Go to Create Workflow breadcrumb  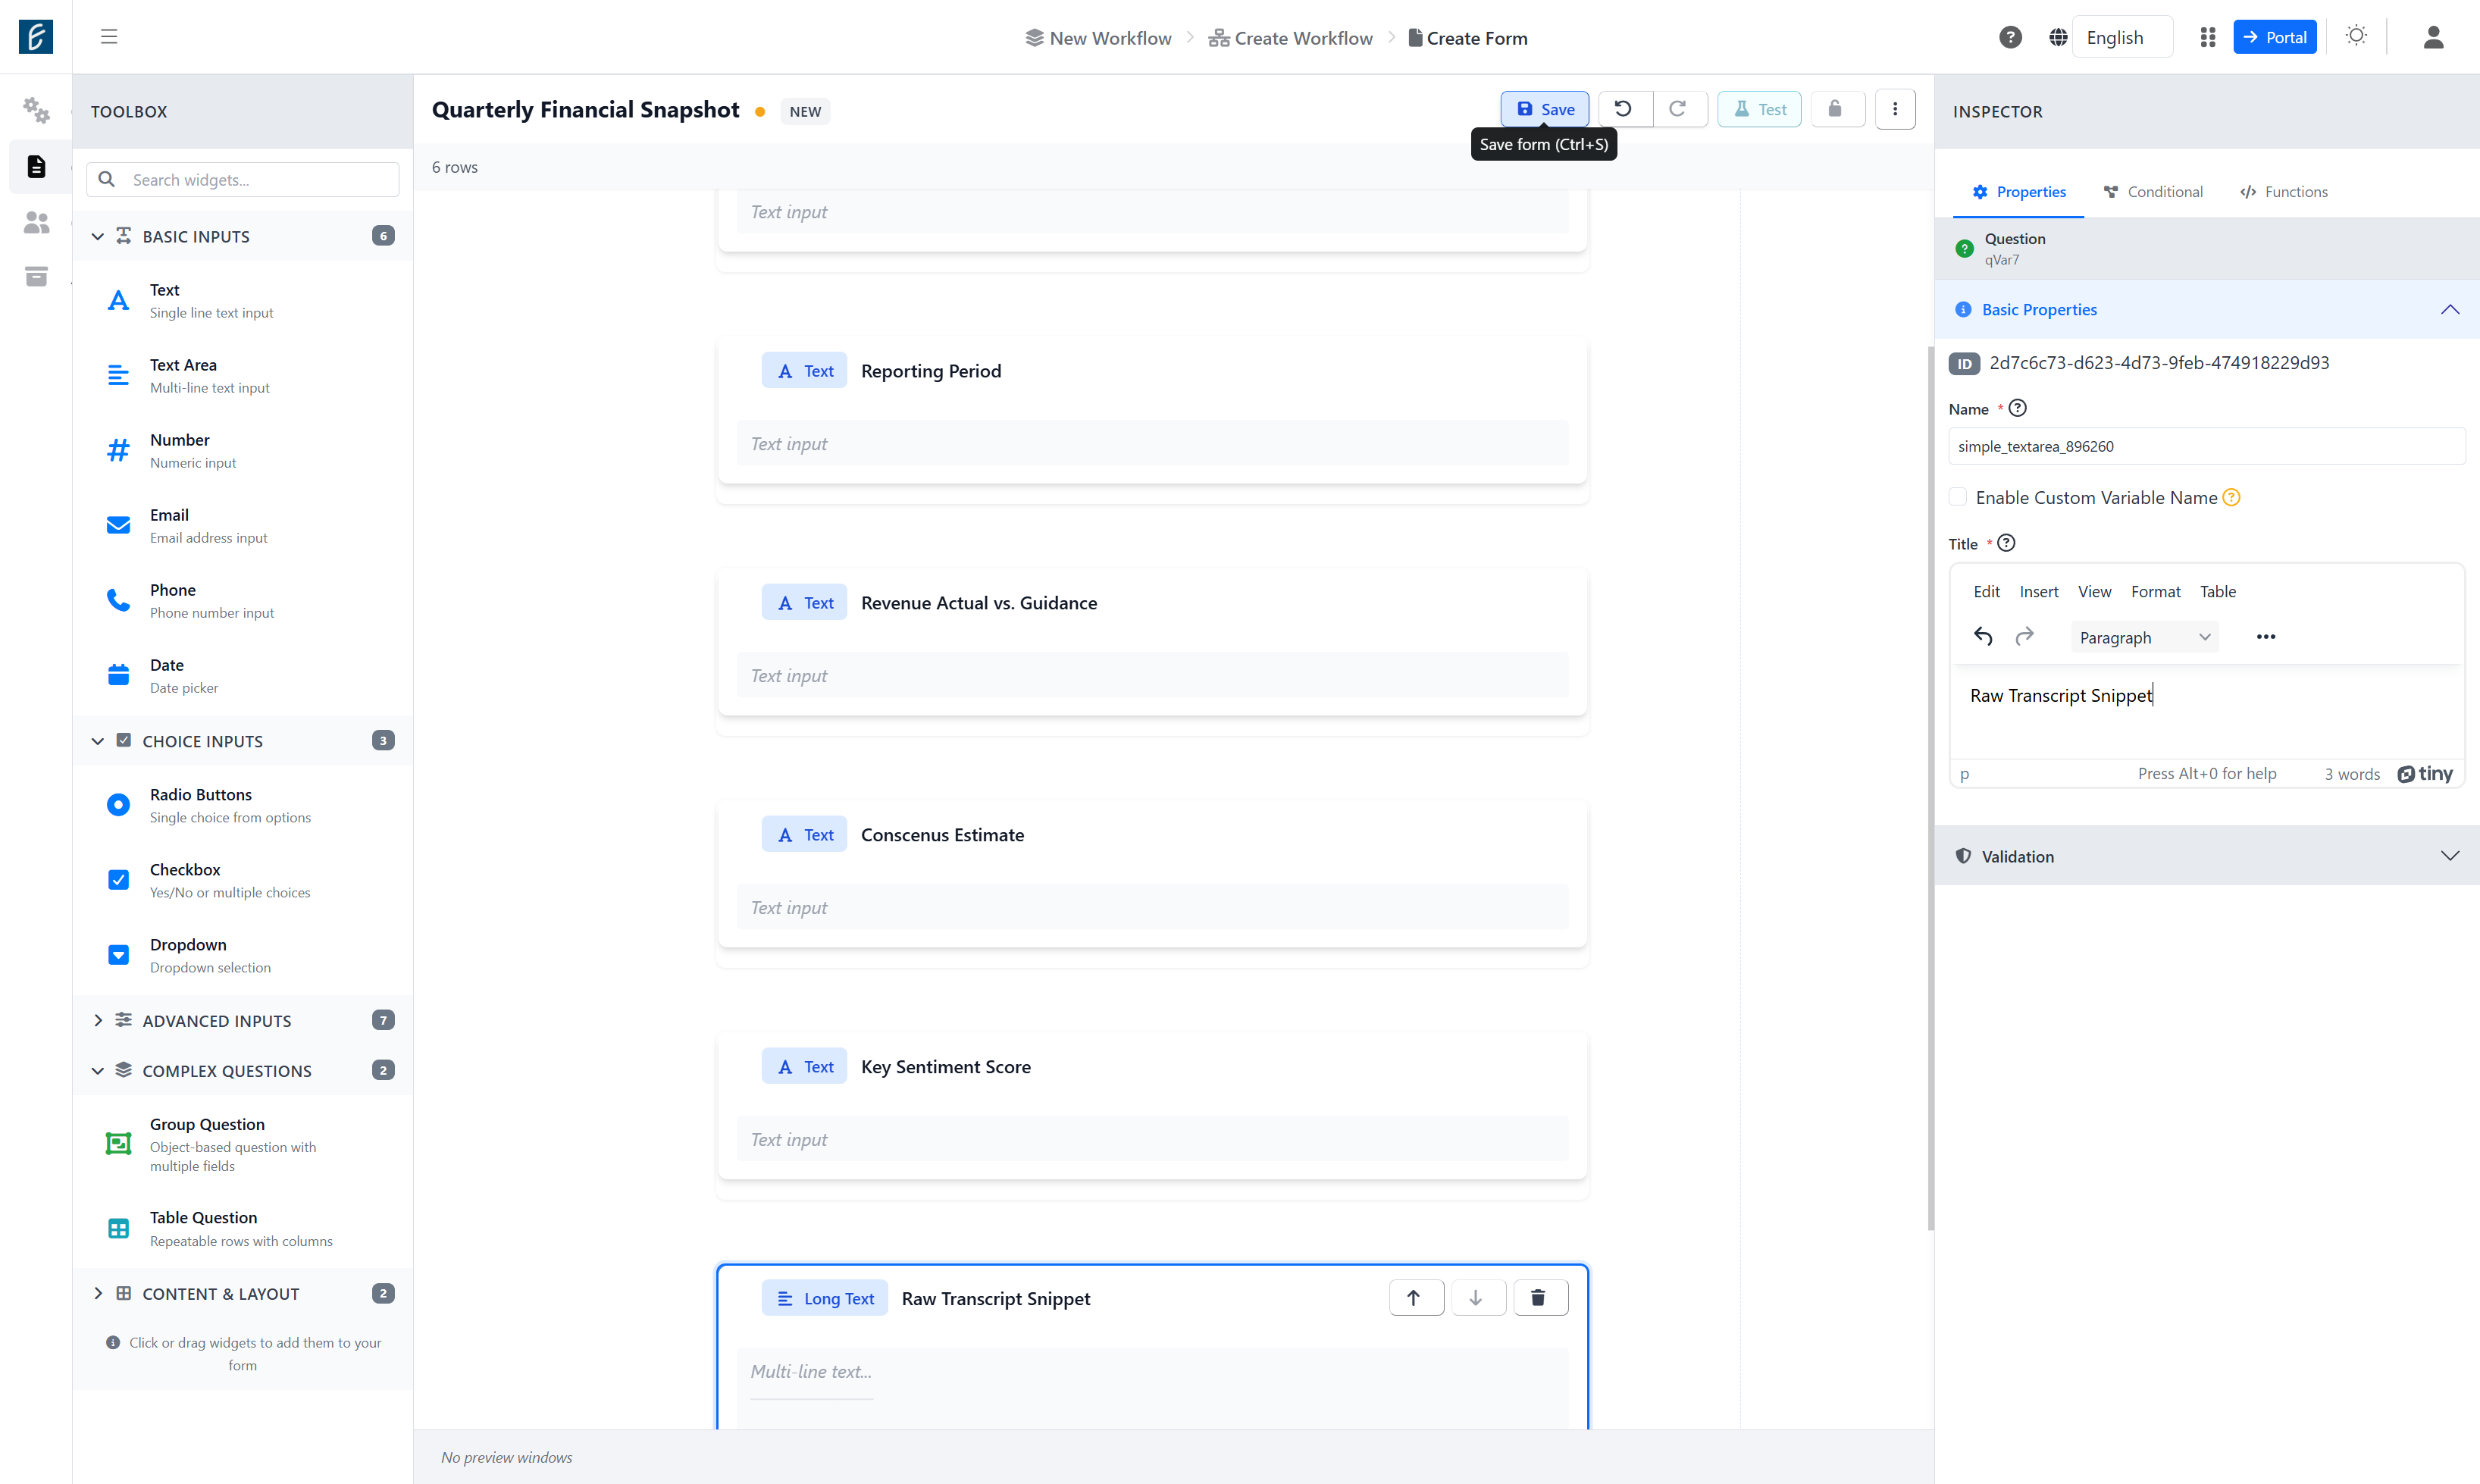[x=1291, y=38]
